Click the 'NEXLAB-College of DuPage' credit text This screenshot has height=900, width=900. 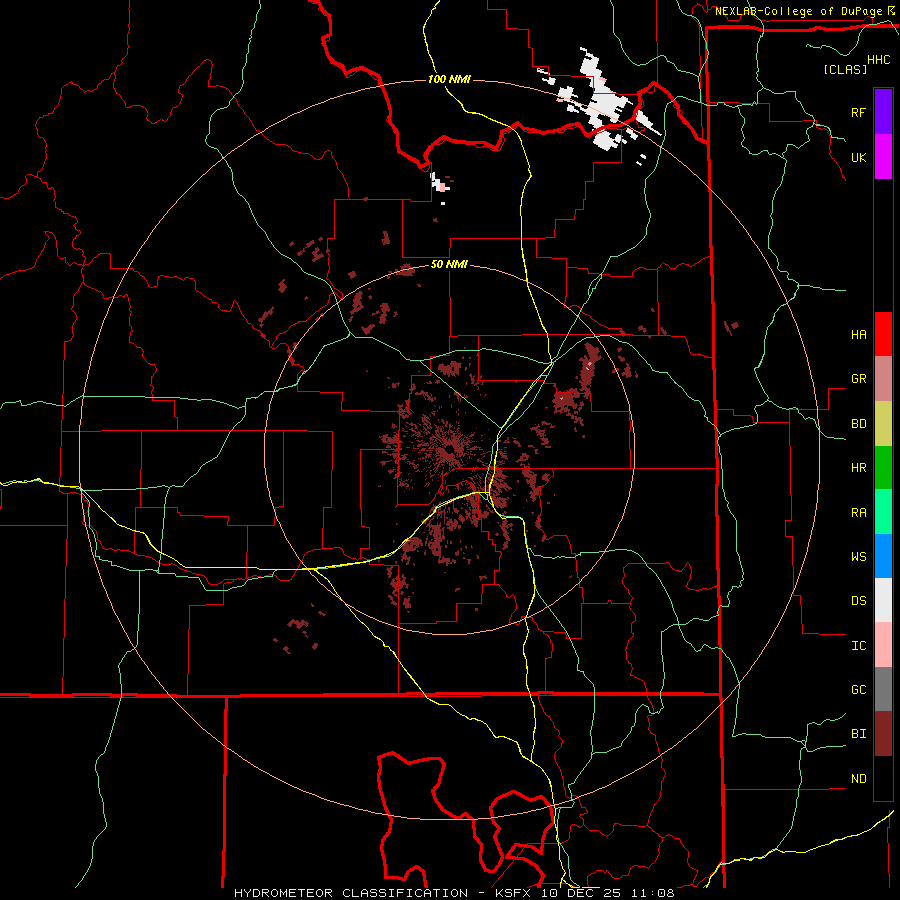click(x=798, y=11)
